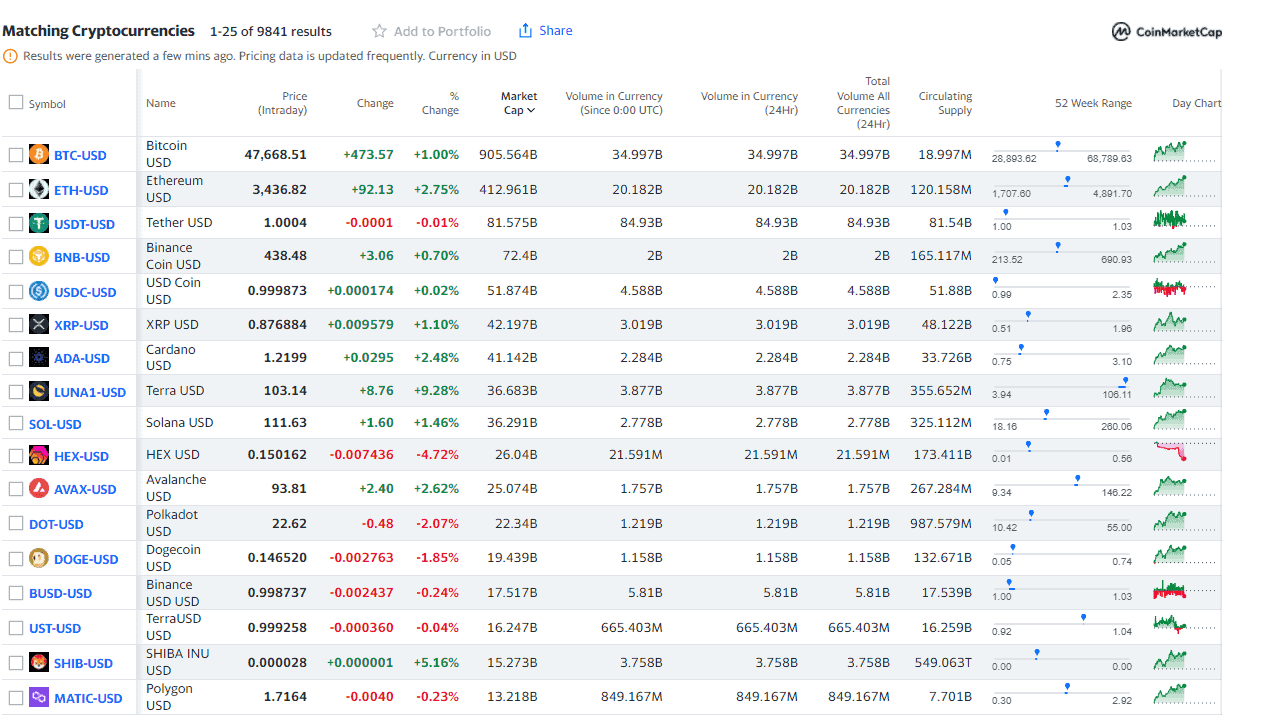Click the Circulating Supply column header
1265x715 pixels.
point(945,103)
